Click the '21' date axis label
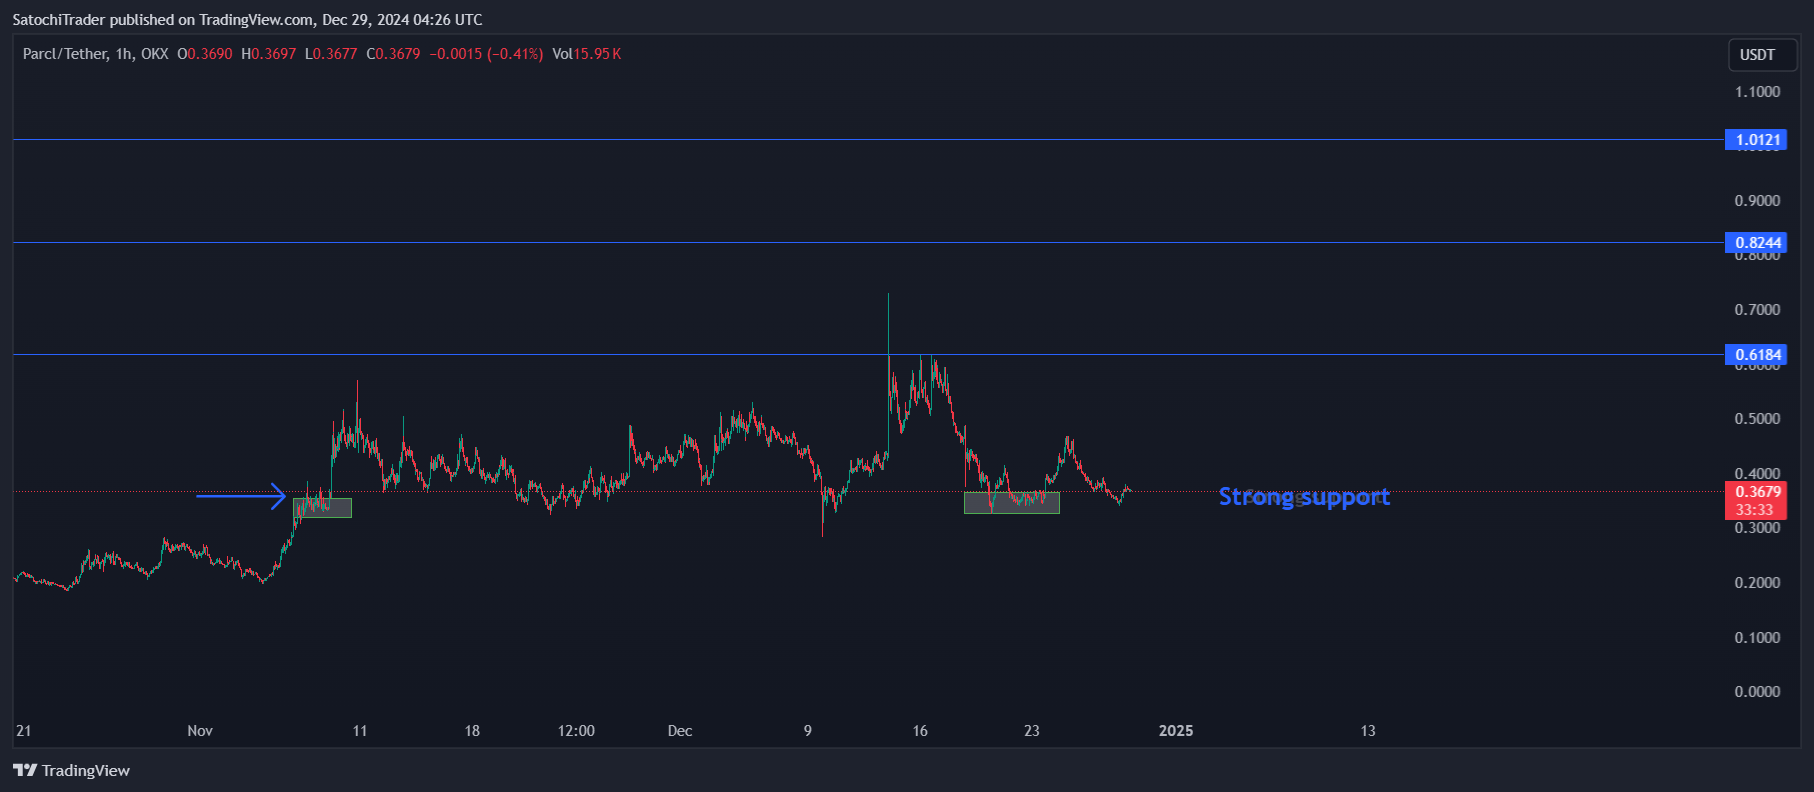This screenshot has width=1814, height=792. click(23, 731)
